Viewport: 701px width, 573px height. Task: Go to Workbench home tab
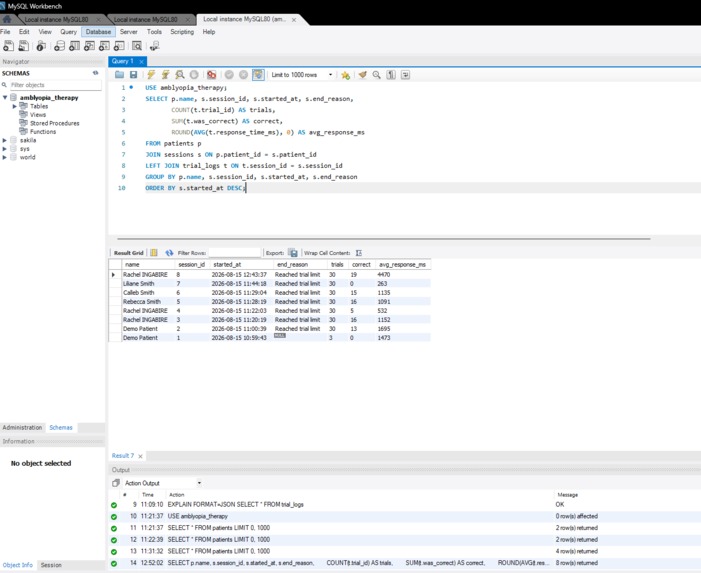pyautogui.click(x=7, y=19)
